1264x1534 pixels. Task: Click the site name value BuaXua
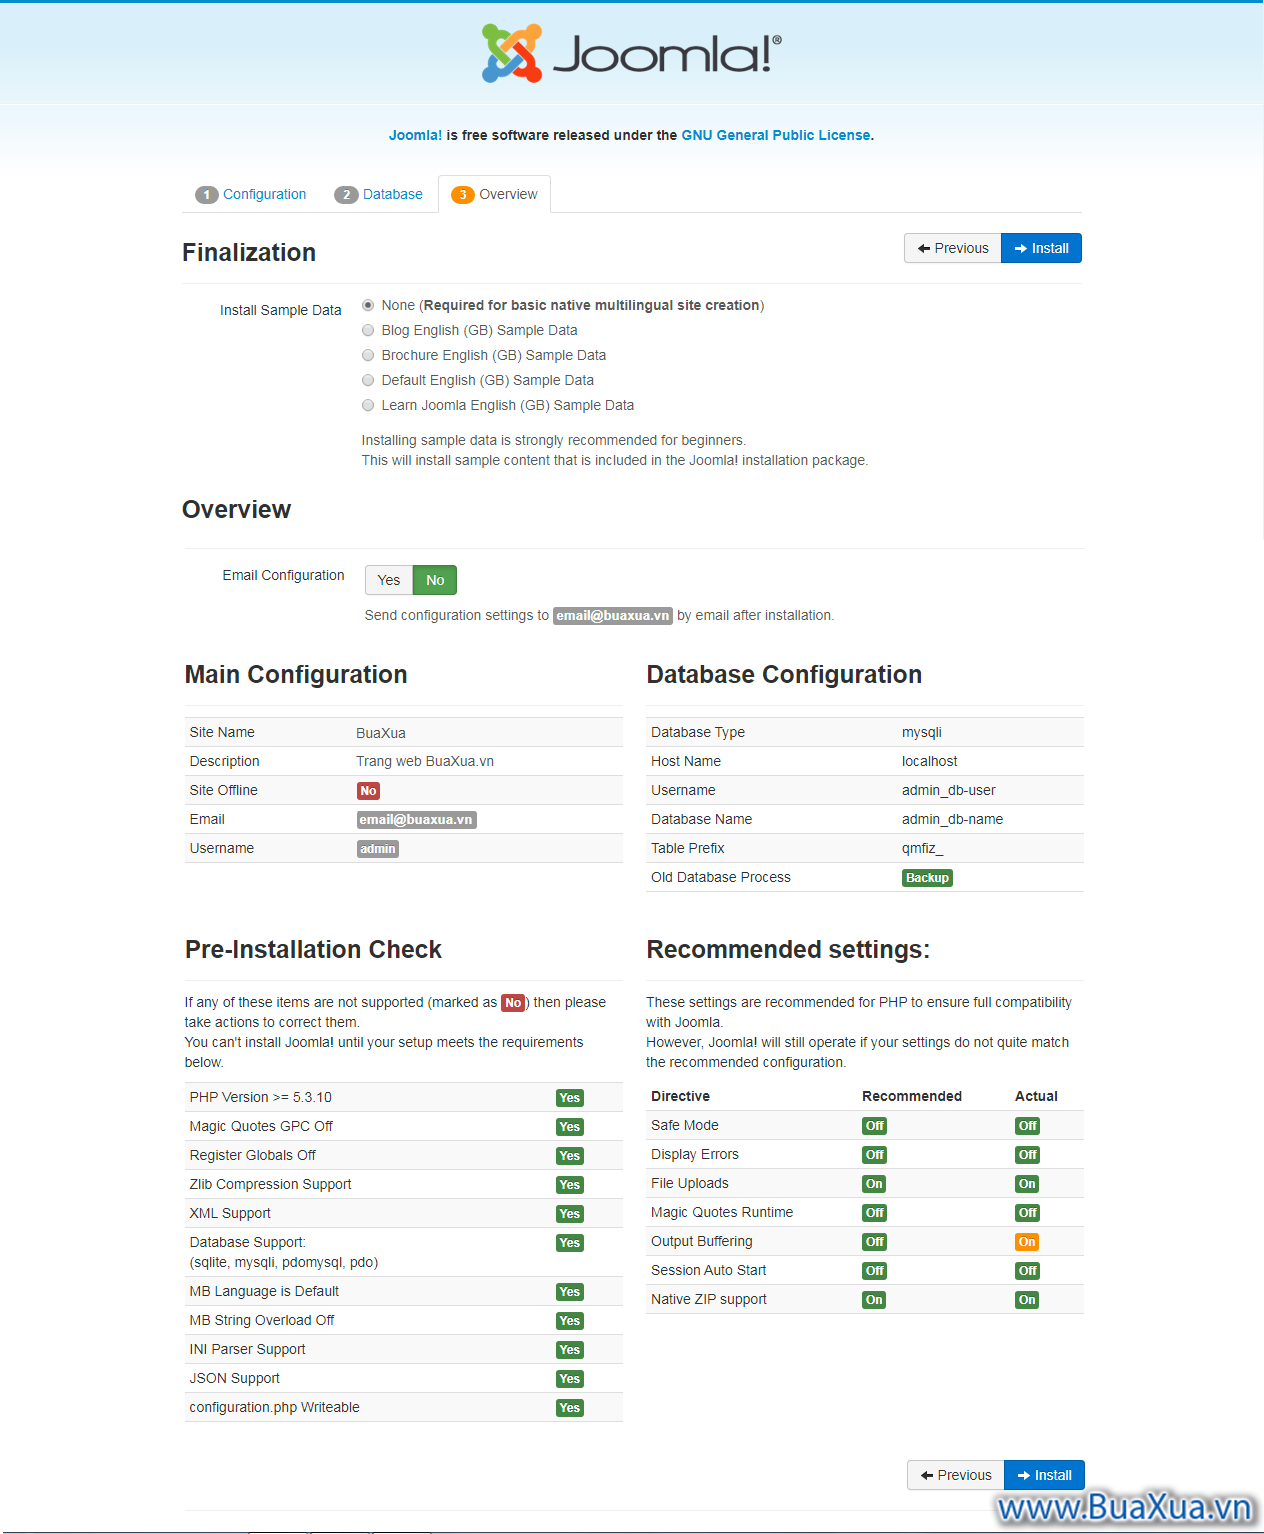click(x=380, y=733)
